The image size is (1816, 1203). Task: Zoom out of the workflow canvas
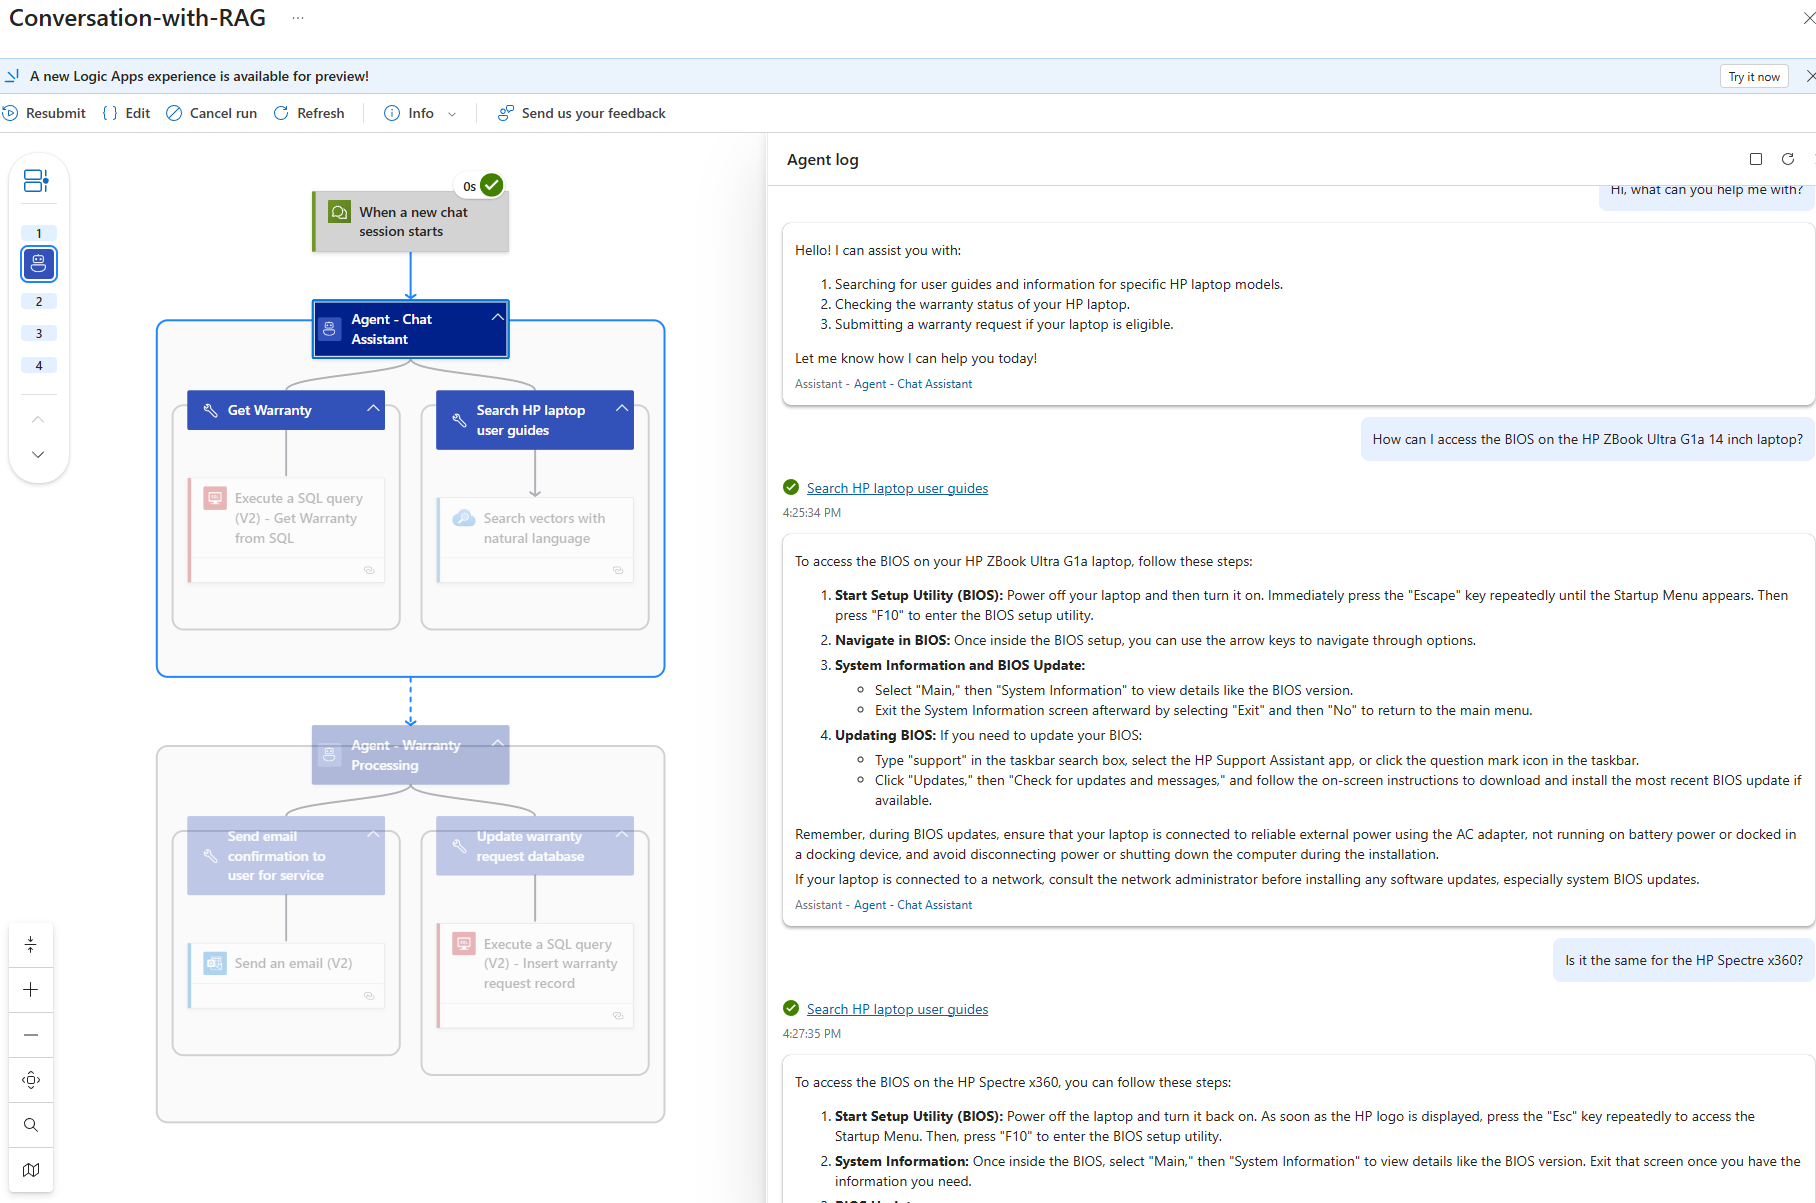click(x=31, y=1035)
